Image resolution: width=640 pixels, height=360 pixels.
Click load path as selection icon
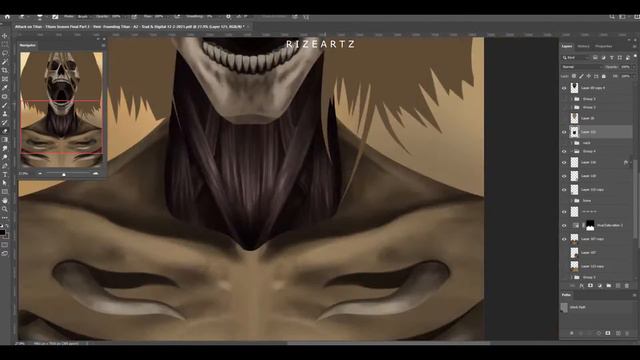pos(590,333)
